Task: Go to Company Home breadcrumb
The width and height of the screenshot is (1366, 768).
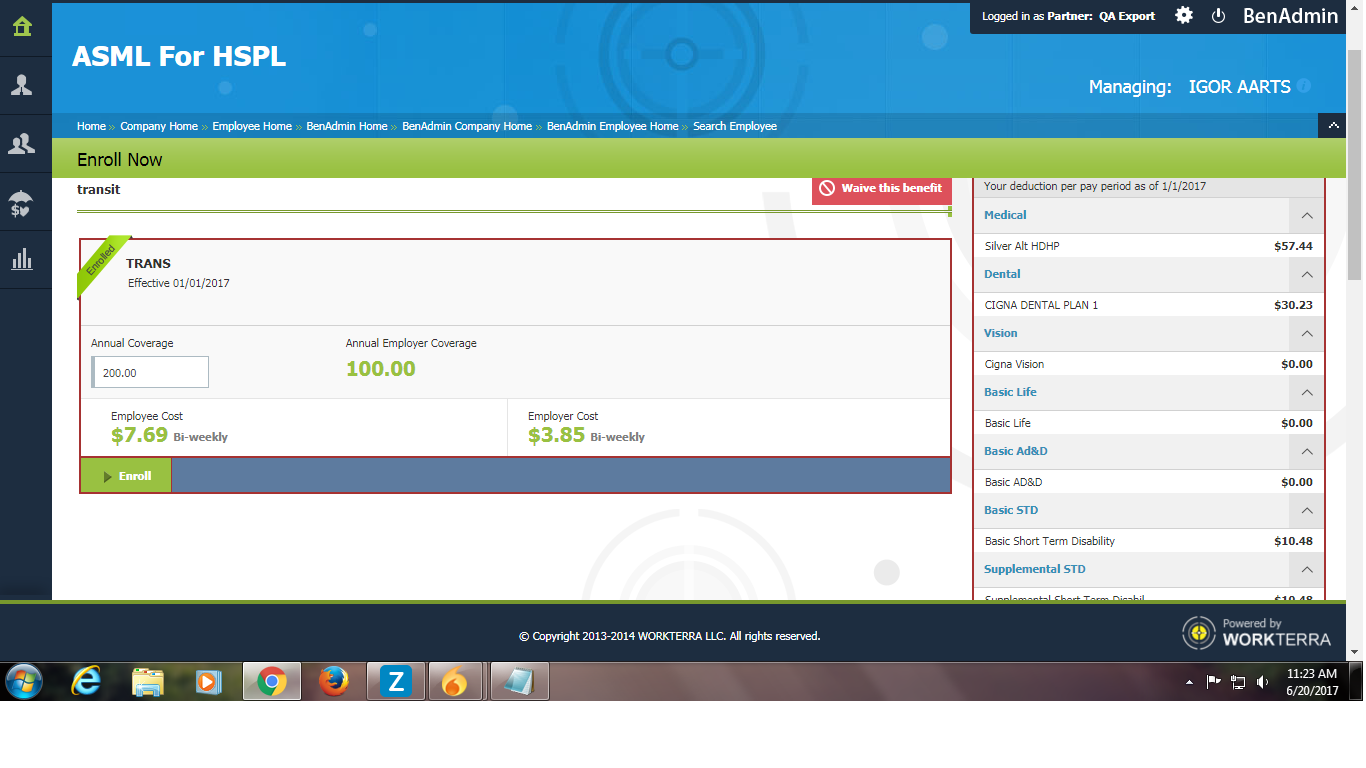Action: [159, 126]
